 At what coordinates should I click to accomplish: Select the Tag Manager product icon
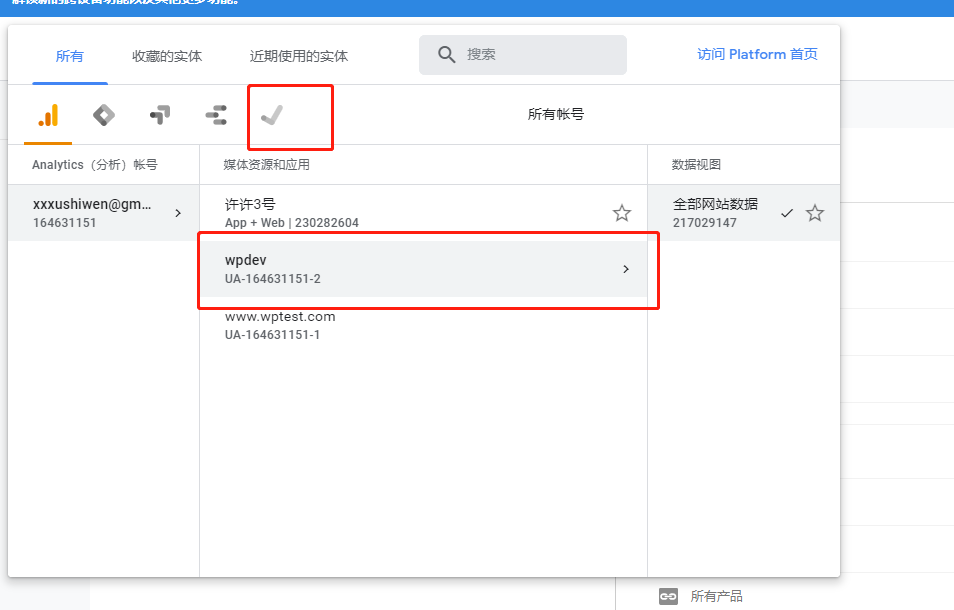104,115
